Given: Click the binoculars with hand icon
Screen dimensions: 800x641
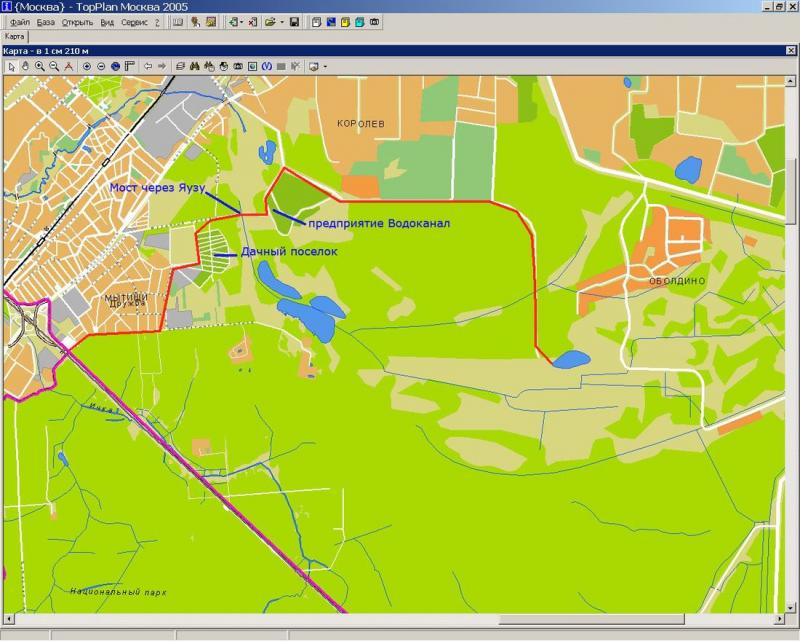Looking at the screenshot, I should click(209, 66).
